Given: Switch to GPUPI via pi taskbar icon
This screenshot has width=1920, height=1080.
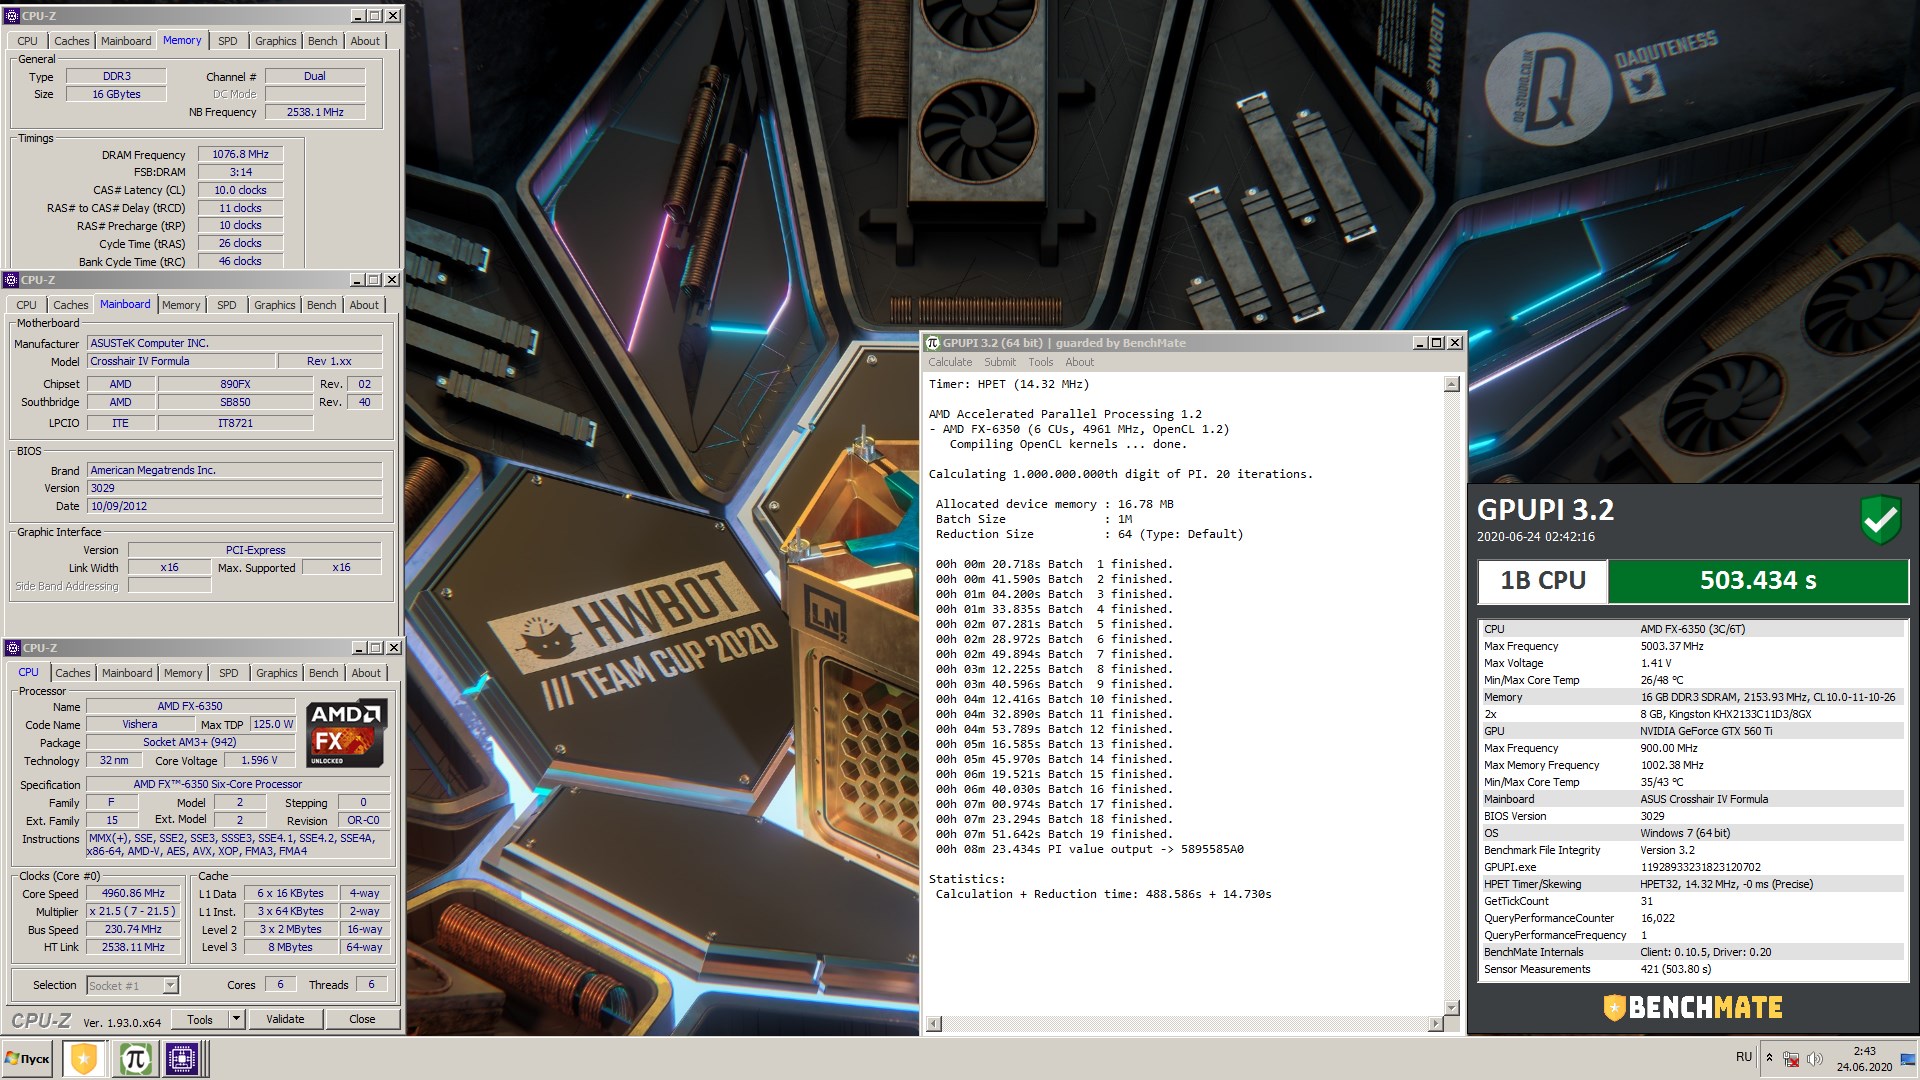Looking at the screenshot, I should [135, 1058].
